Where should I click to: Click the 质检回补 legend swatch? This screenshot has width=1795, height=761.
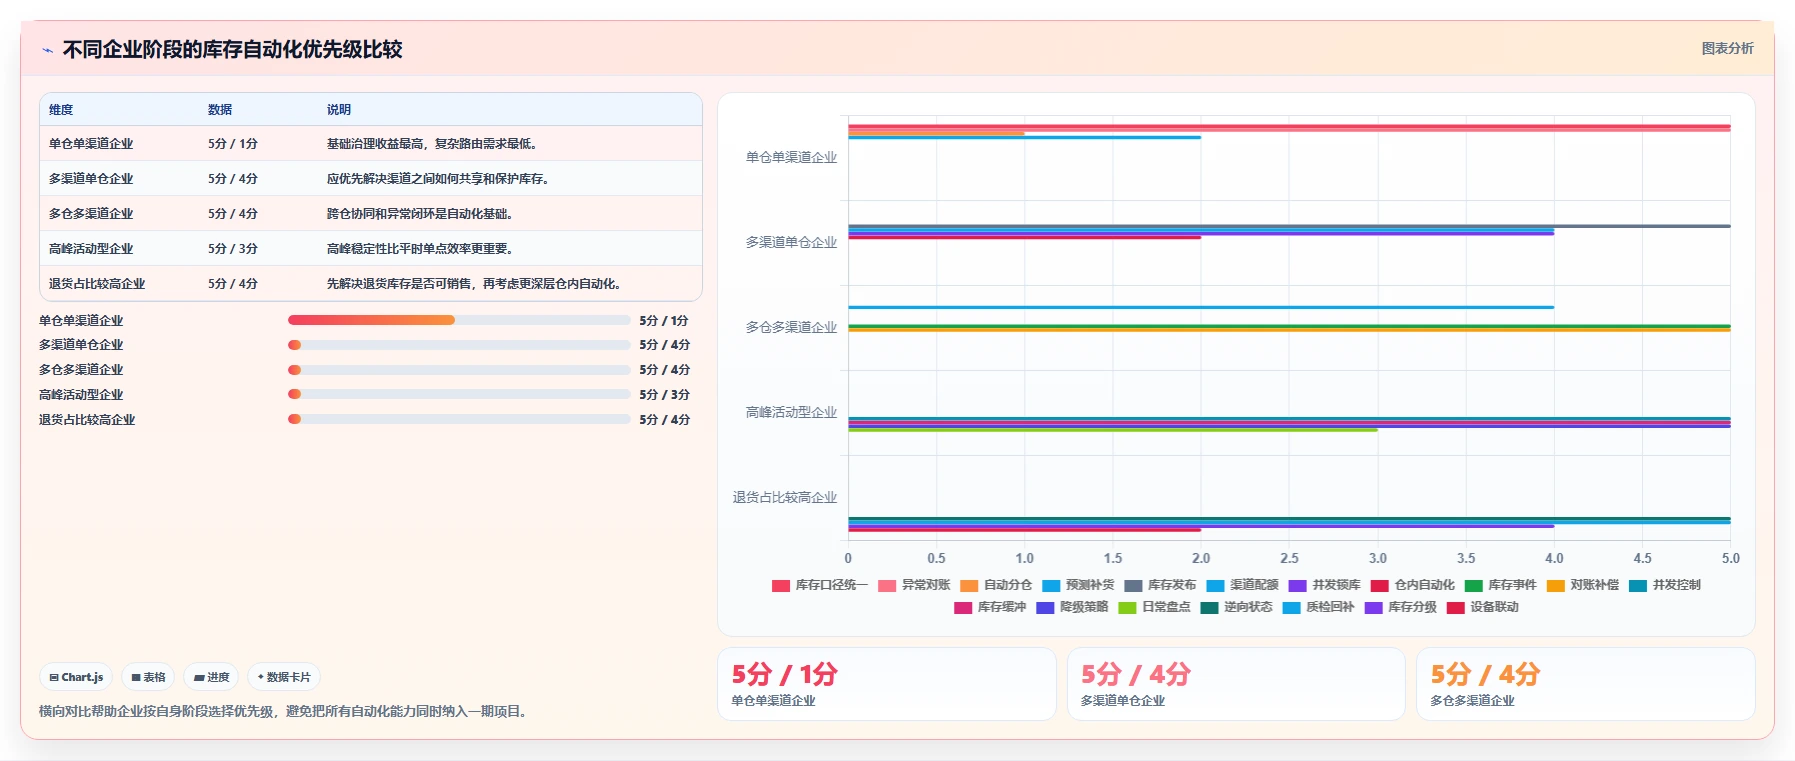point(1291,608)
